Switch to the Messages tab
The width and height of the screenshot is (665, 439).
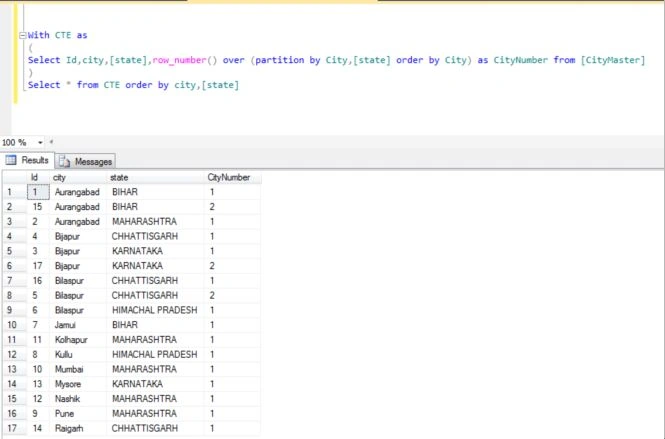(x=85, y=162)
